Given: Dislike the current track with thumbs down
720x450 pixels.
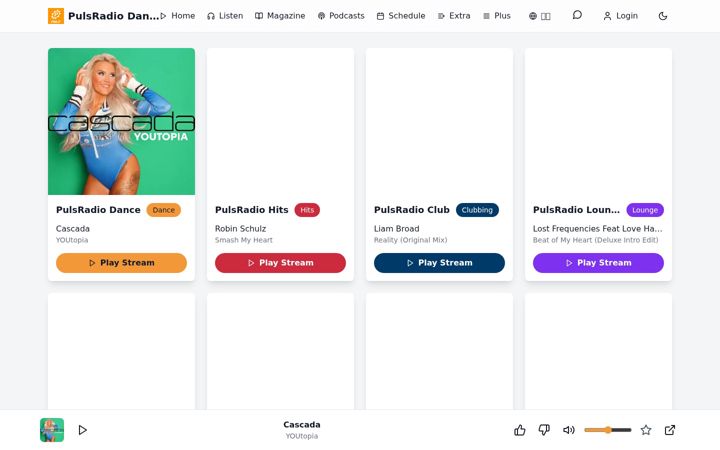Looking at the screenshot, I should tap(544, 430).
